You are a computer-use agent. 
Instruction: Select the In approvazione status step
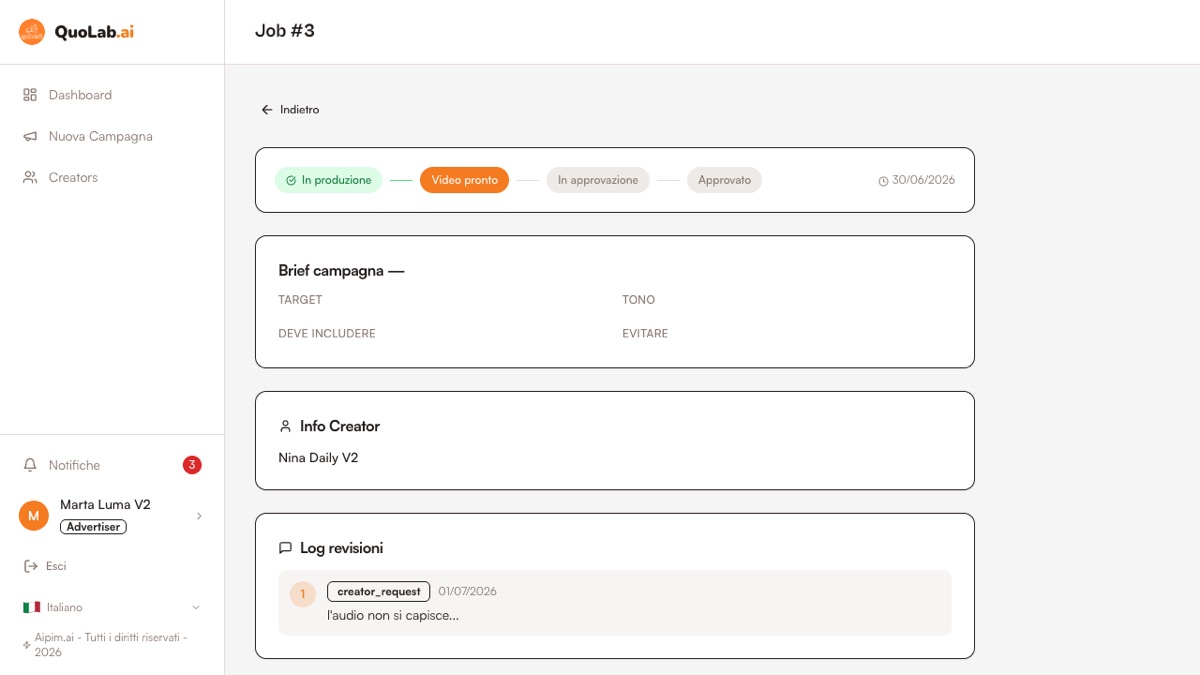pyautogui.click(x=598, y=180)
